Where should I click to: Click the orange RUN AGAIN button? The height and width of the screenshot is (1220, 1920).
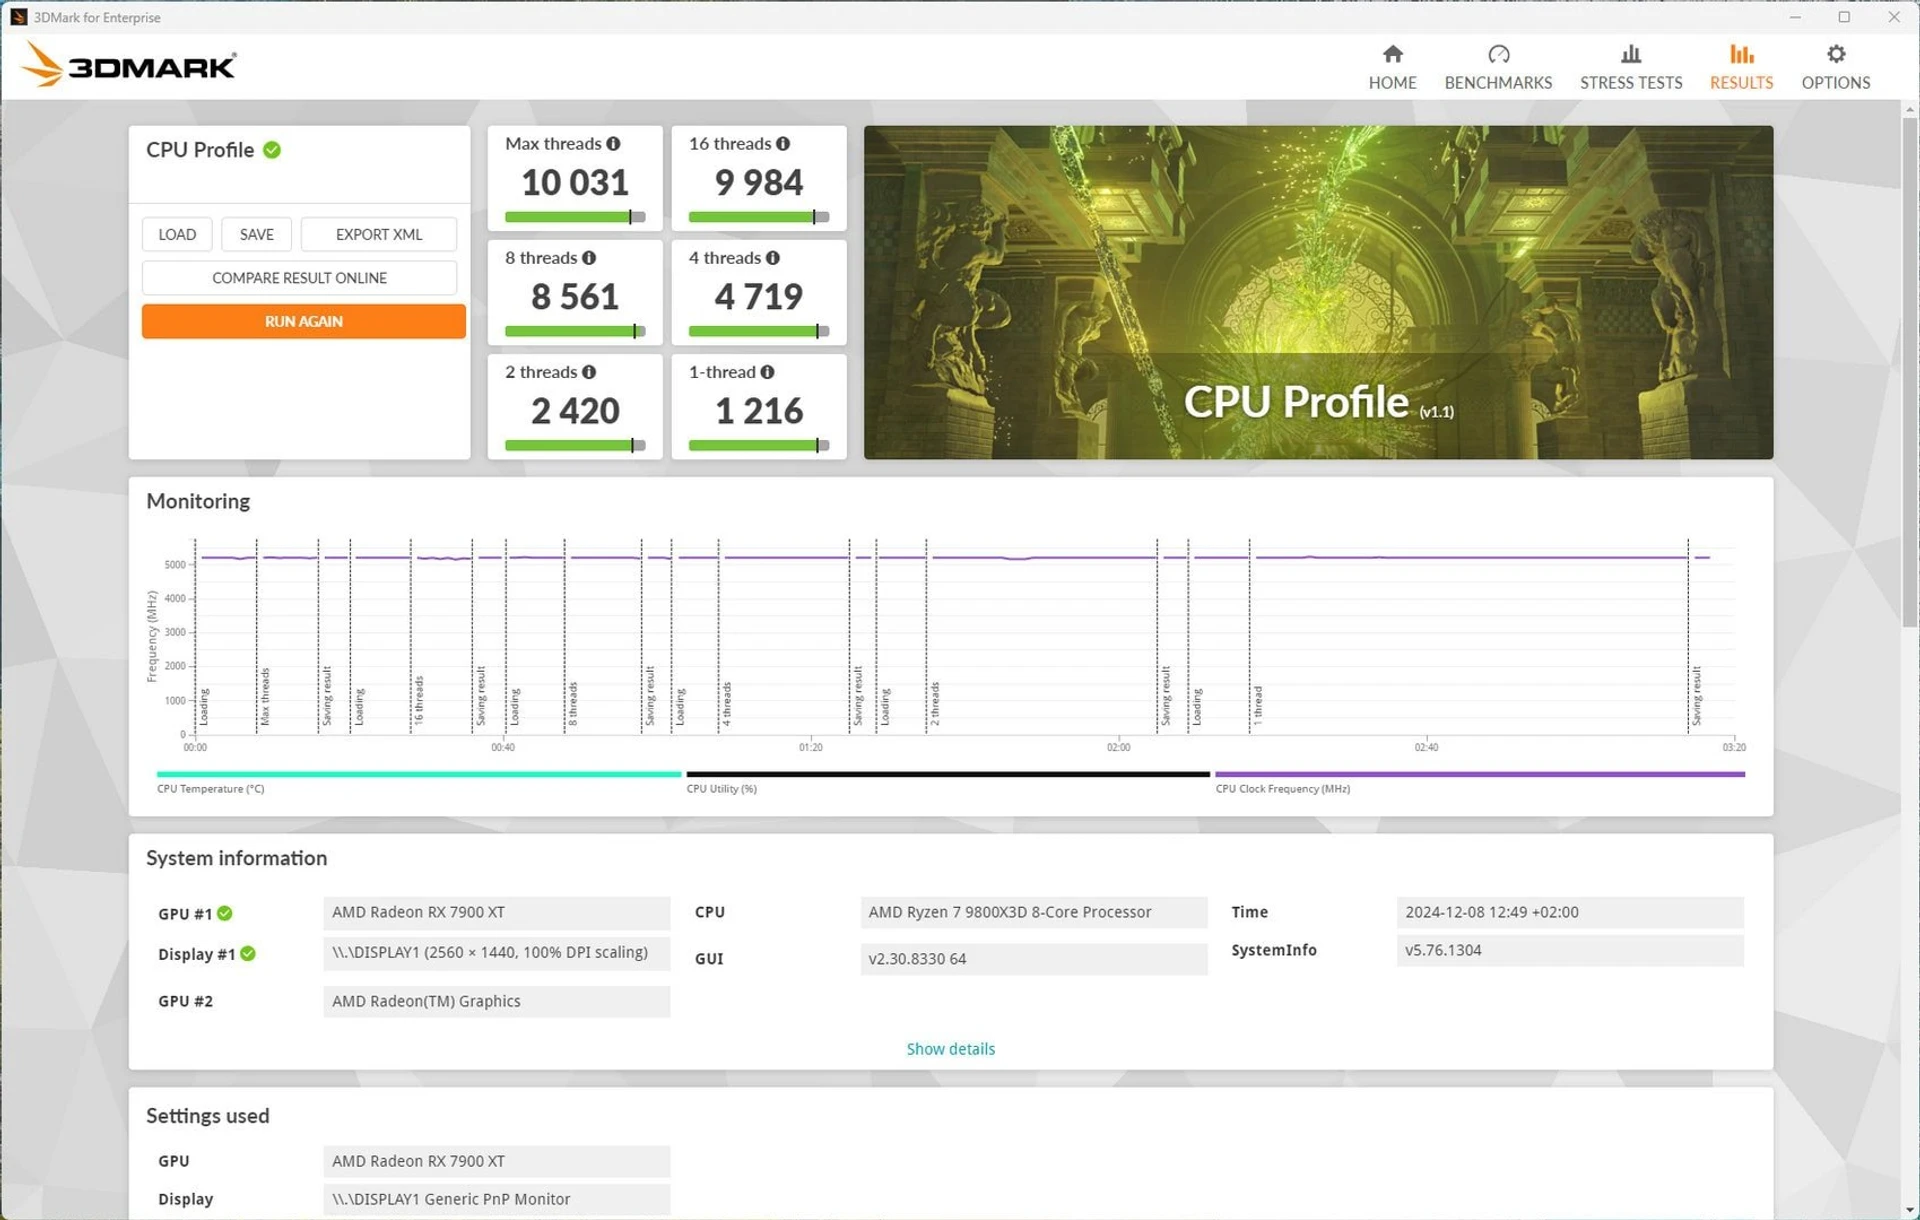(303, 321)
